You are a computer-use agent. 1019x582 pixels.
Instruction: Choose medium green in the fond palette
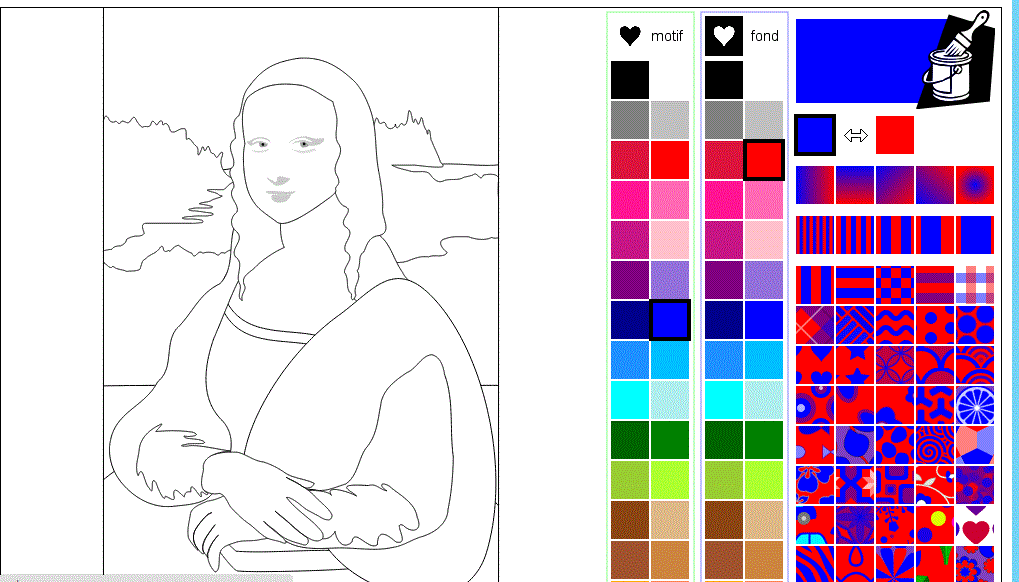coord(764,440)
